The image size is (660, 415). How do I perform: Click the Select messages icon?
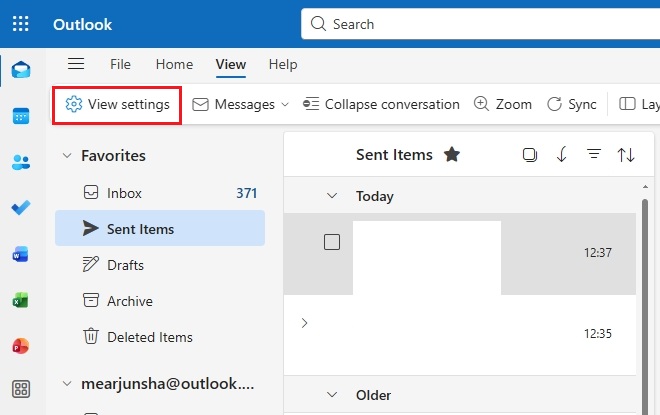[x=530, y=155]
